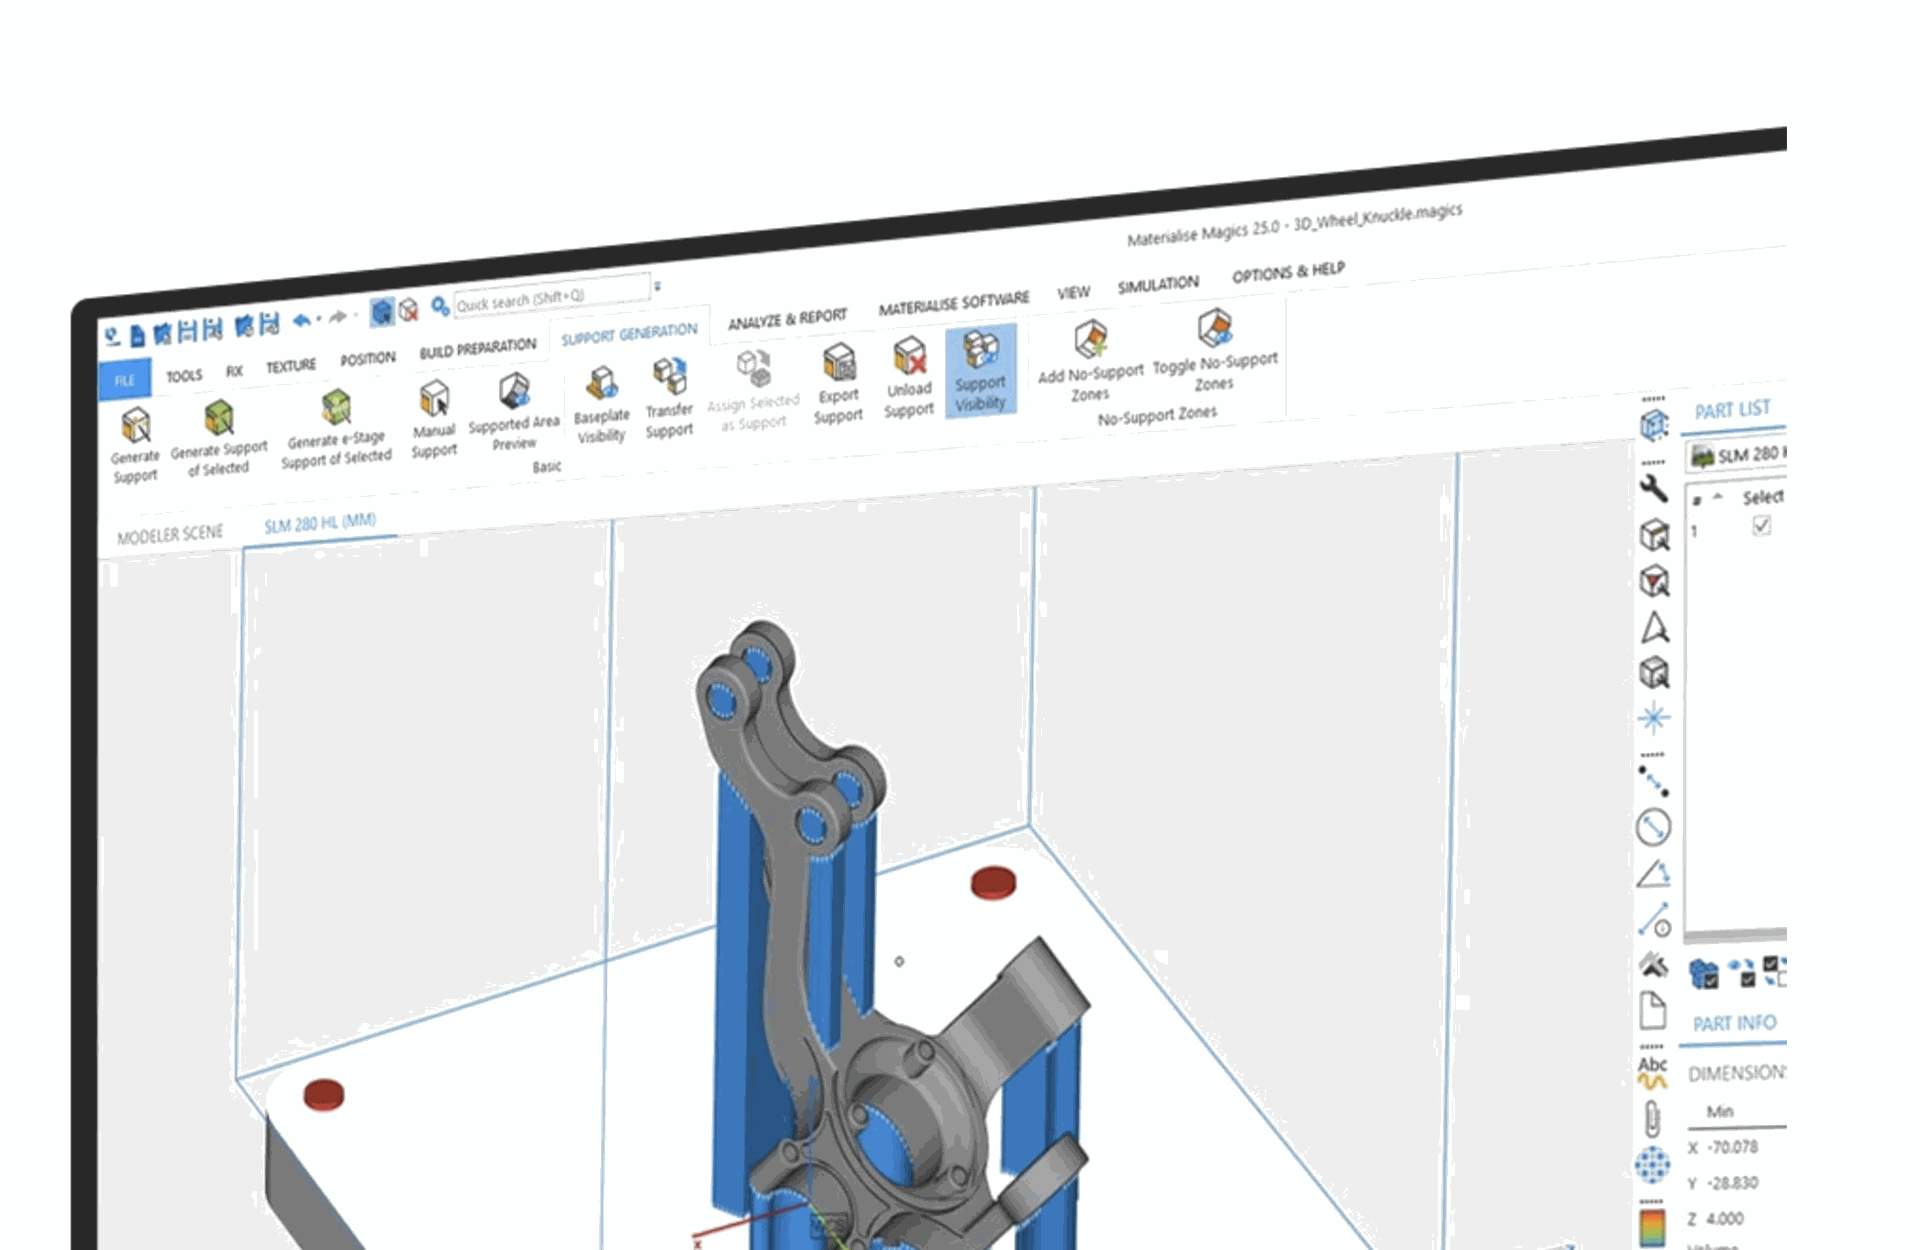Click the color gradient swatch in sidebar
Viewport: 1920px width, 1250px height.
[x=1653, y=1227]
